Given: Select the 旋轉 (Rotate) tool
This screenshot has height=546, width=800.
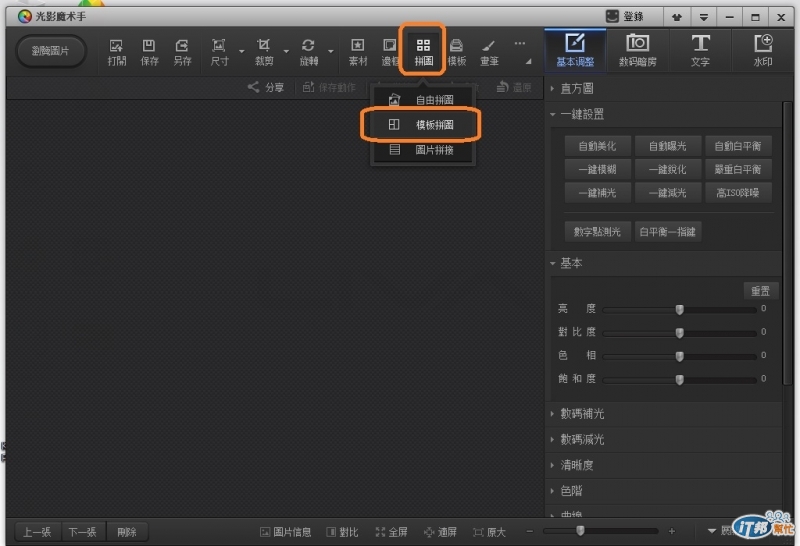Looking at the screenshot, I should pos(308,53).
